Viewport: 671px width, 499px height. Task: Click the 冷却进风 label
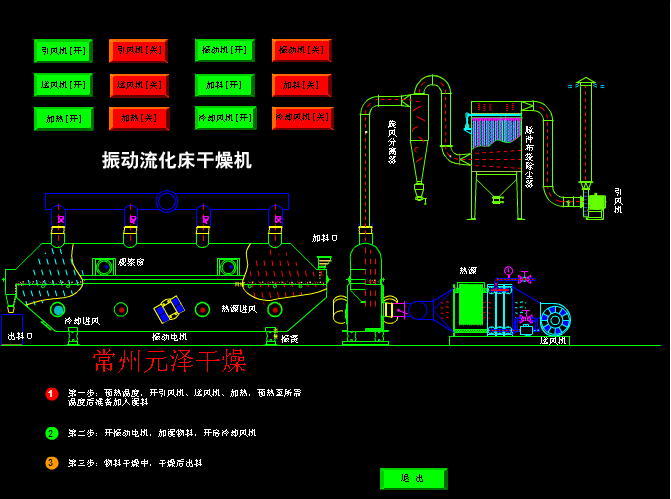tap(82, 321)
